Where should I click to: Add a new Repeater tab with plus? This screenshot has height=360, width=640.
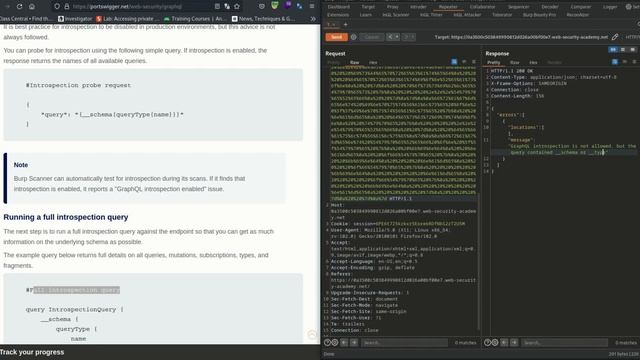coord(345,24)
